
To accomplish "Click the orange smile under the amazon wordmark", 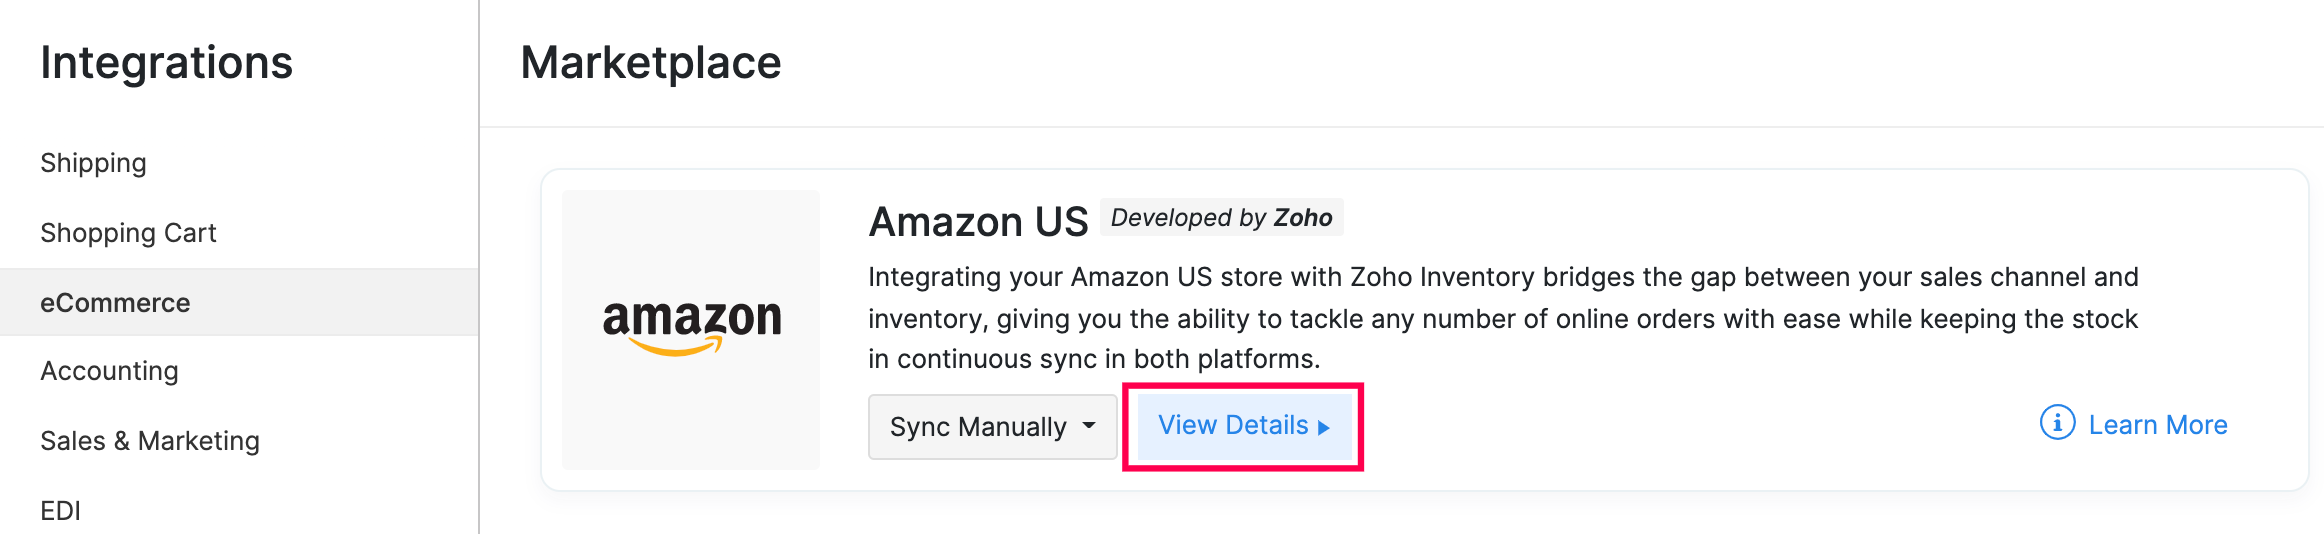I will click(x=677, y=348).
